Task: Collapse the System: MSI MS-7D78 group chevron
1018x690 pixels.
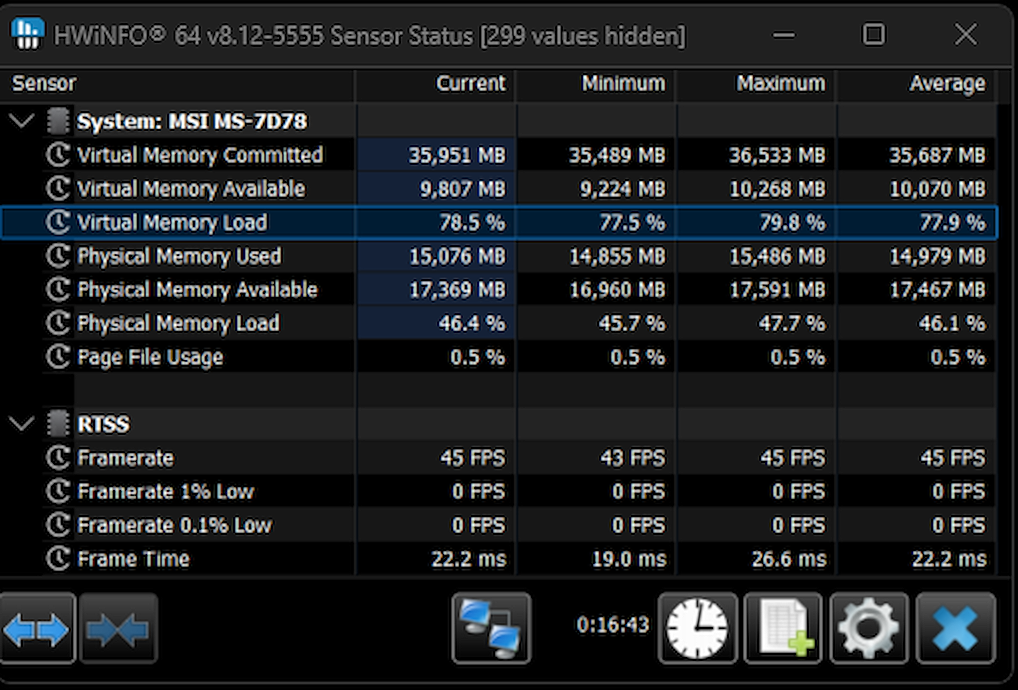Action: [x=21, y=121]
